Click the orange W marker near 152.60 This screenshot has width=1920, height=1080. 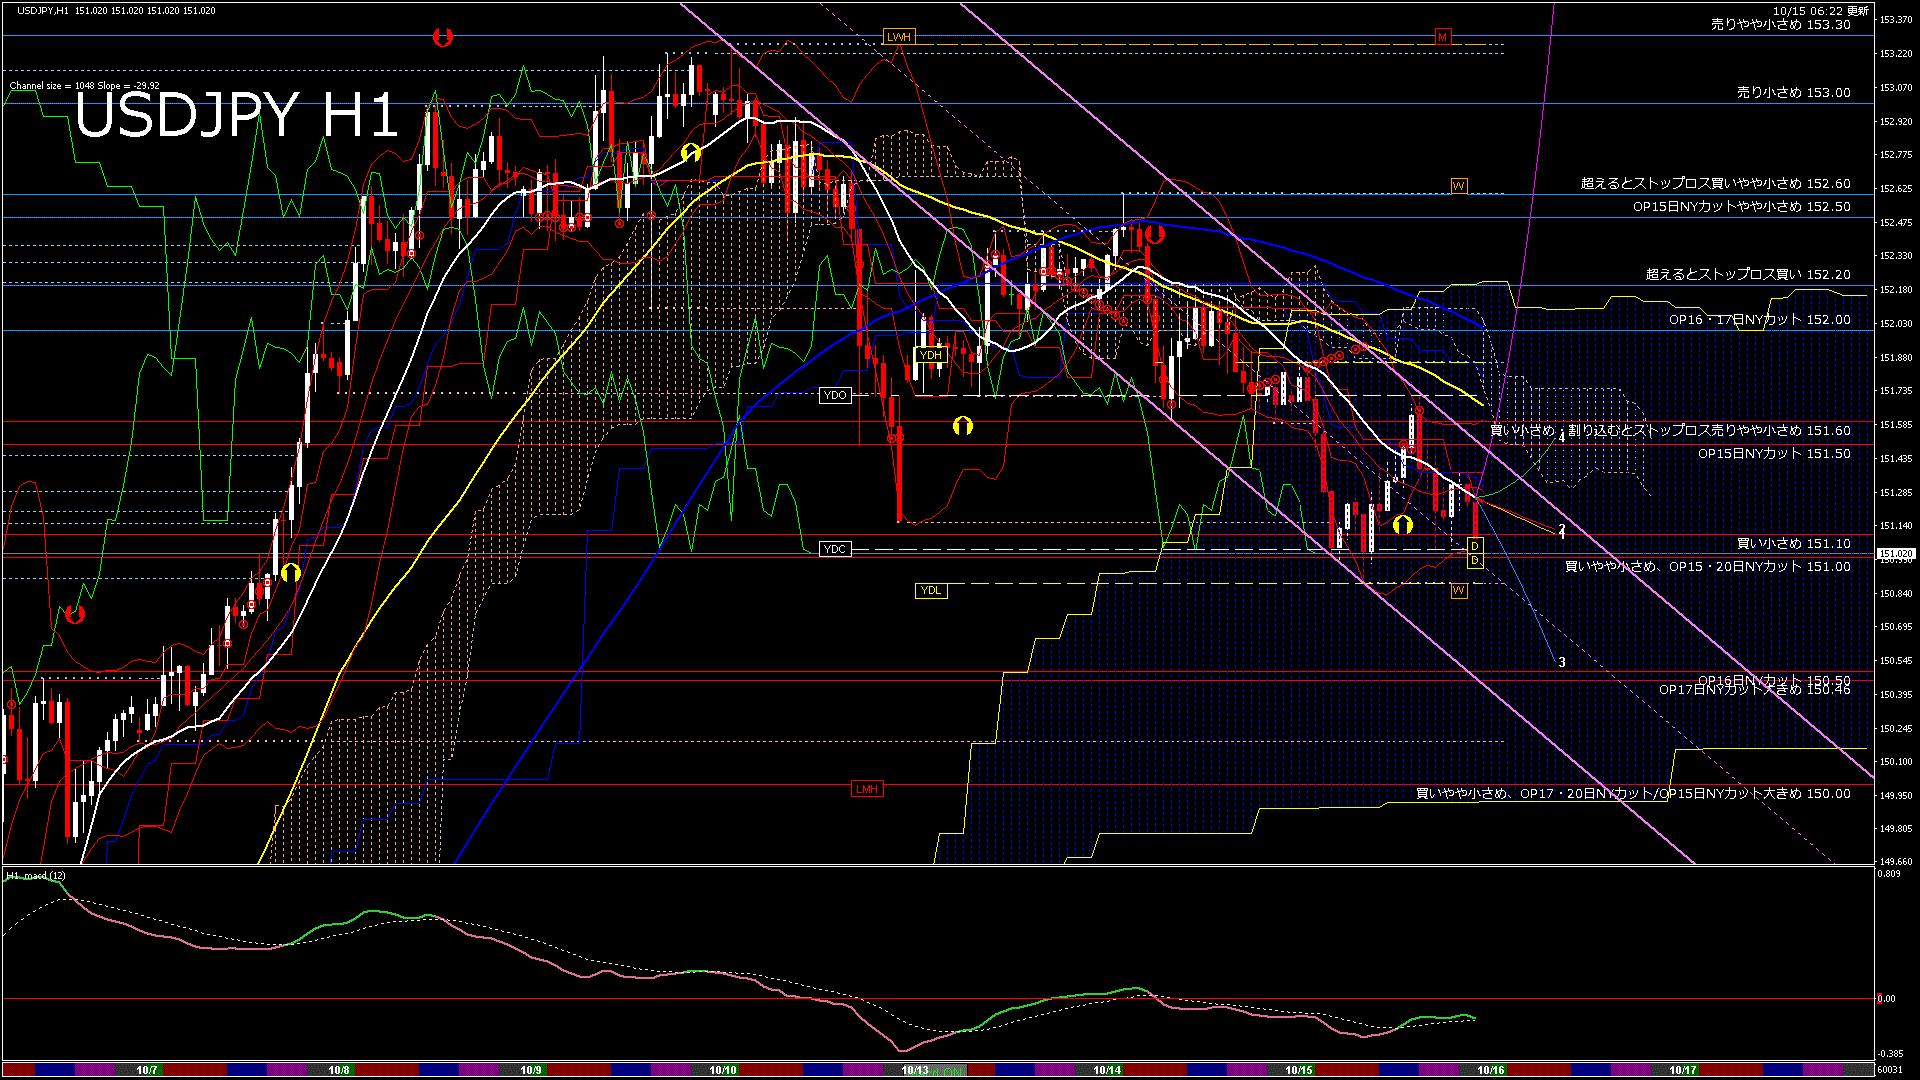(1458, 186)
